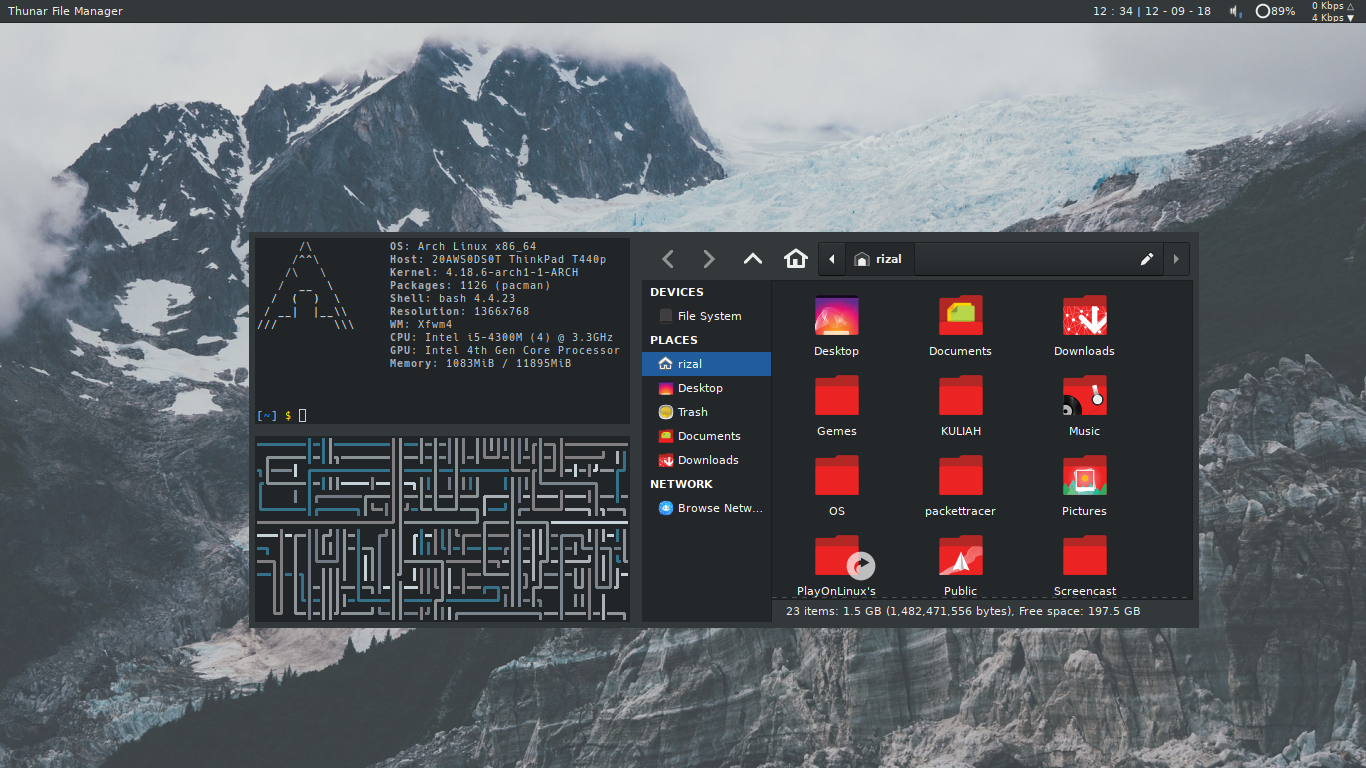Click the PLACES header in sidebar
The width and height of the screenshot is (1366, 768).
(674, 340)
